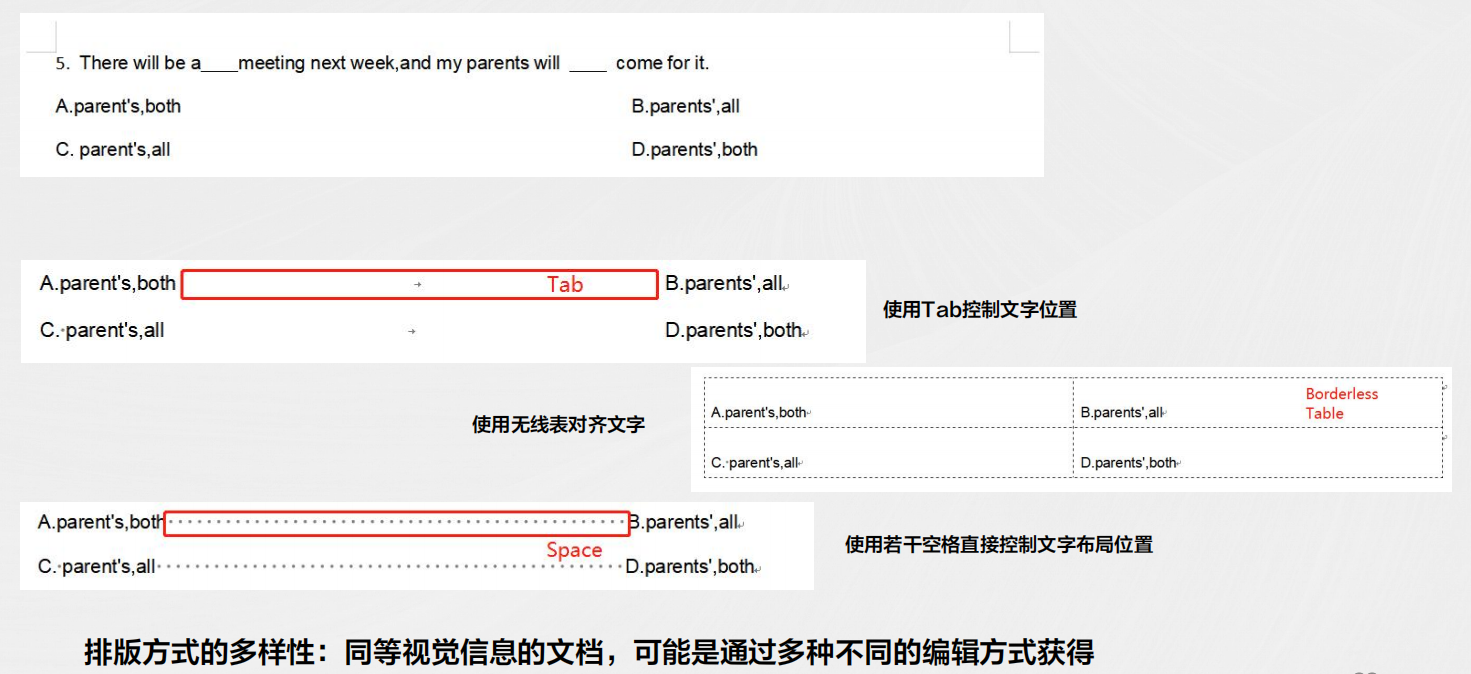Click the first blank in the question 5 sentence
1471x674 pixels.
tap(220, 66)
